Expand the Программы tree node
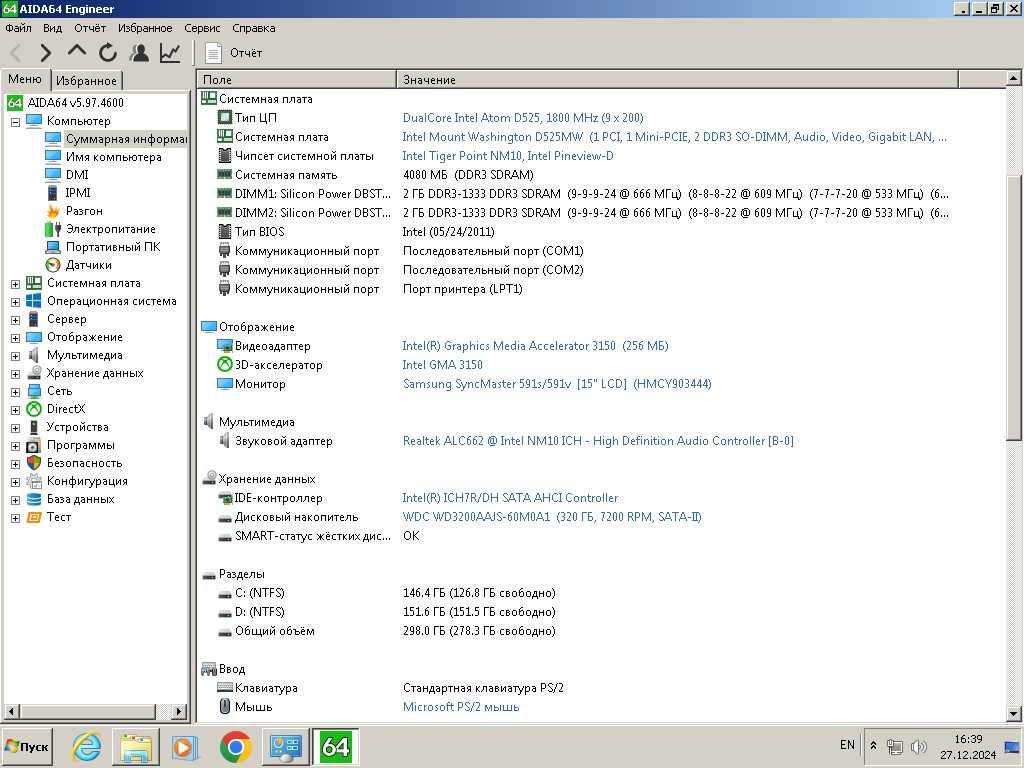The height and width of the screenshot is (768, 1024). pyautogui.click(x=15, y=446)
